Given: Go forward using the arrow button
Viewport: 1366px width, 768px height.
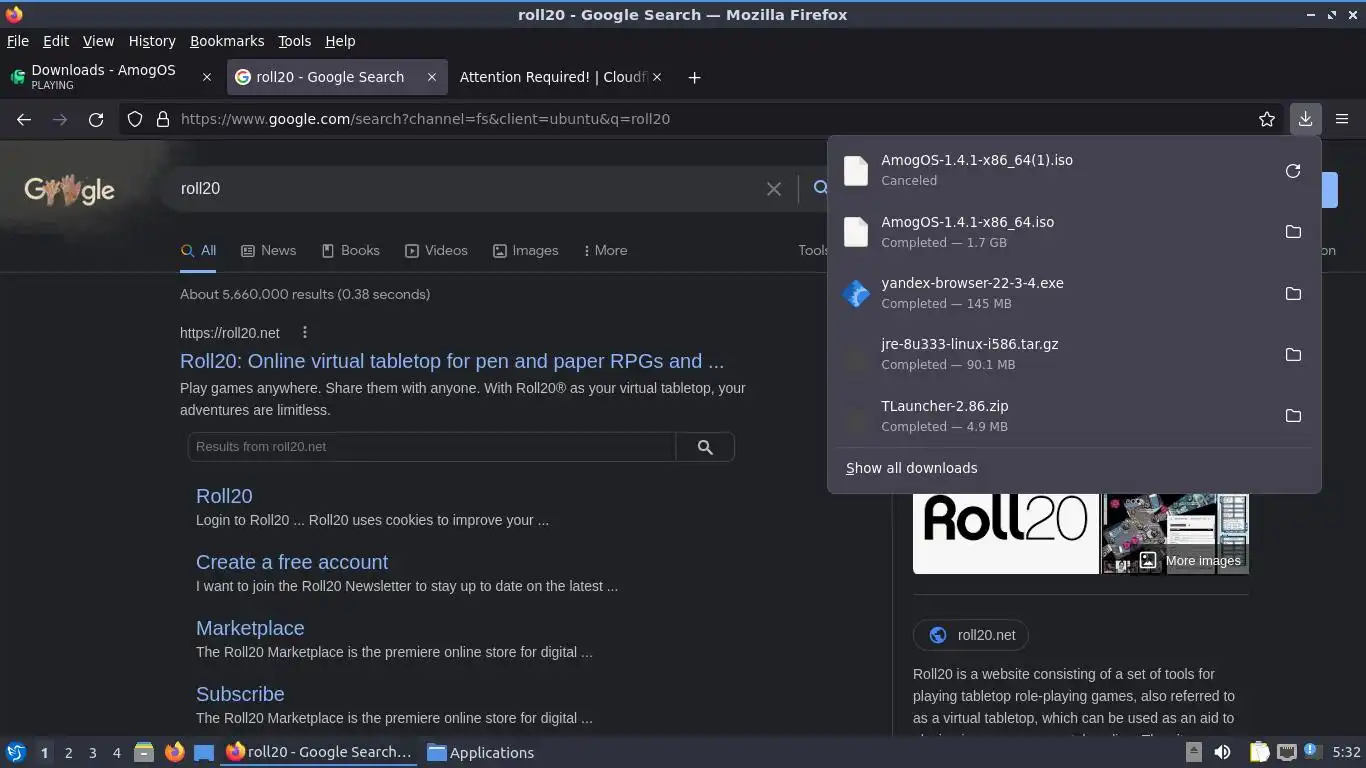Looking at the screenshot, I should (60, 119).
